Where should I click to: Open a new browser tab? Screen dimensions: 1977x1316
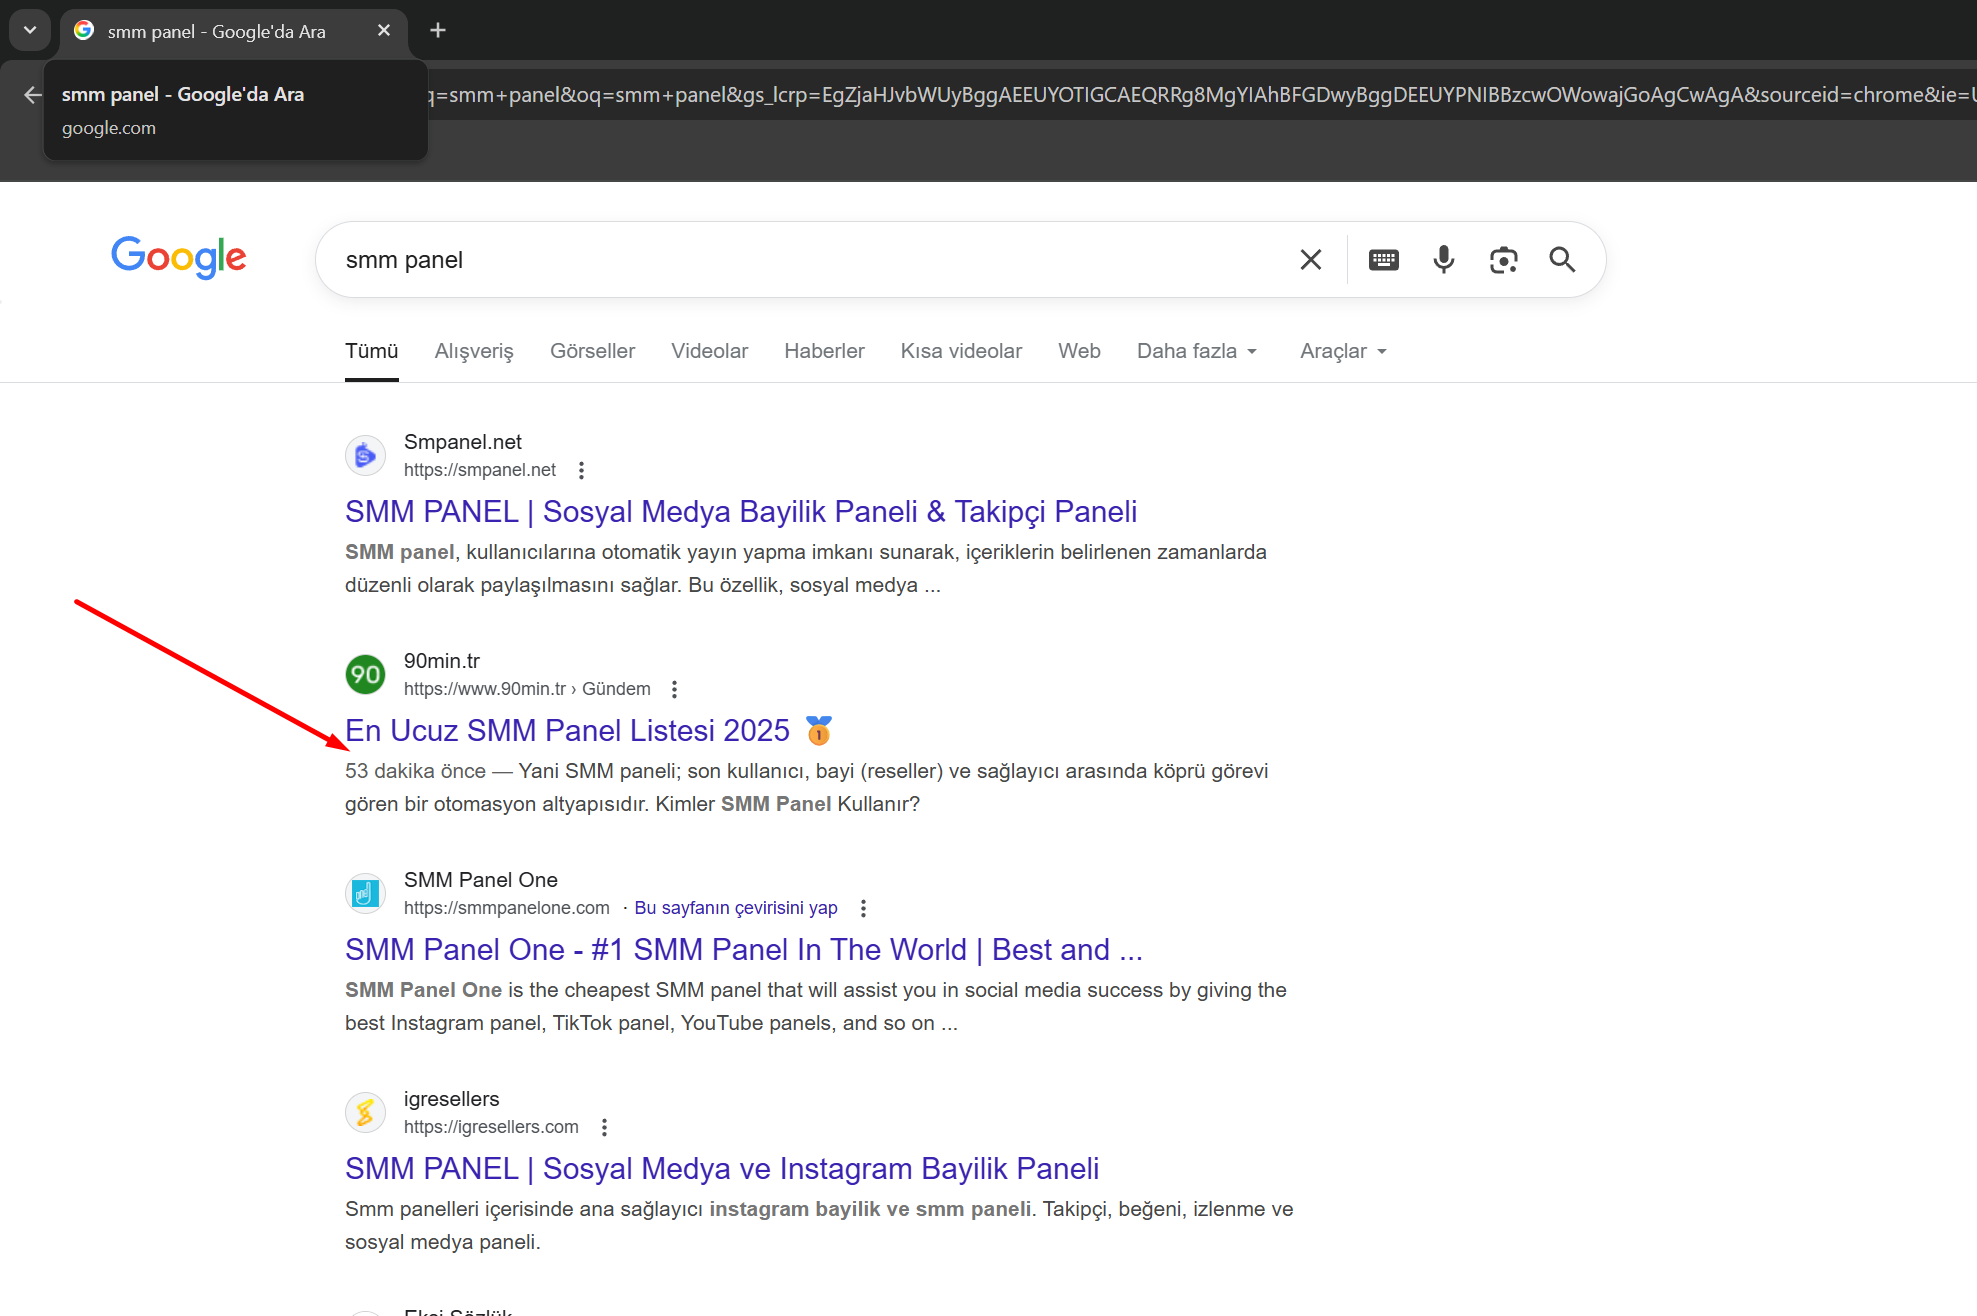pyautogui.click(x=438, y=30)
